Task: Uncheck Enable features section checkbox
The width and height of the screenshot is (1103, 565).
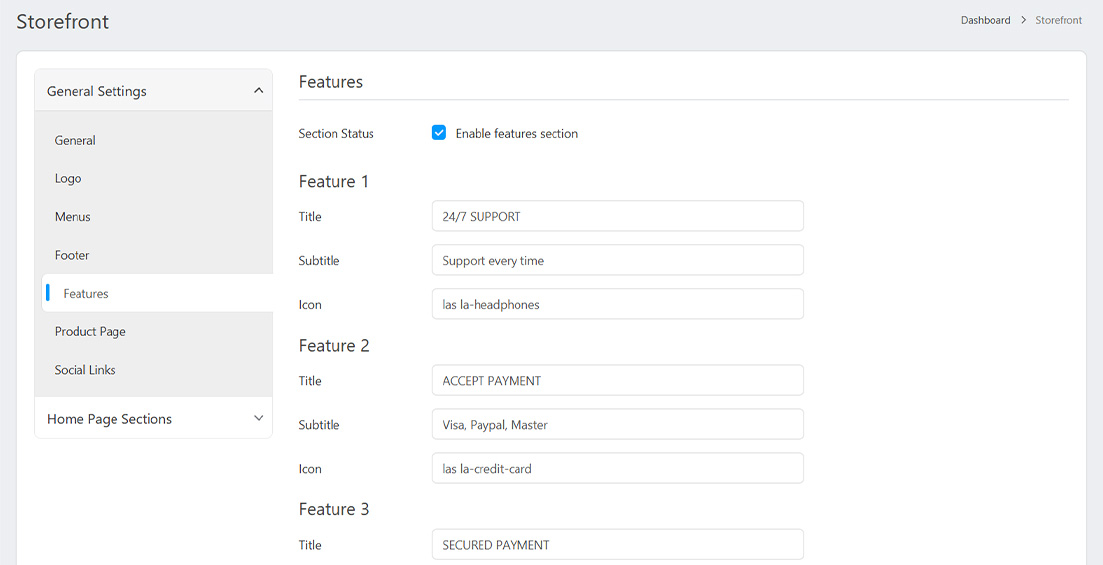Action: pyautogui.click(x=439, y=133)
